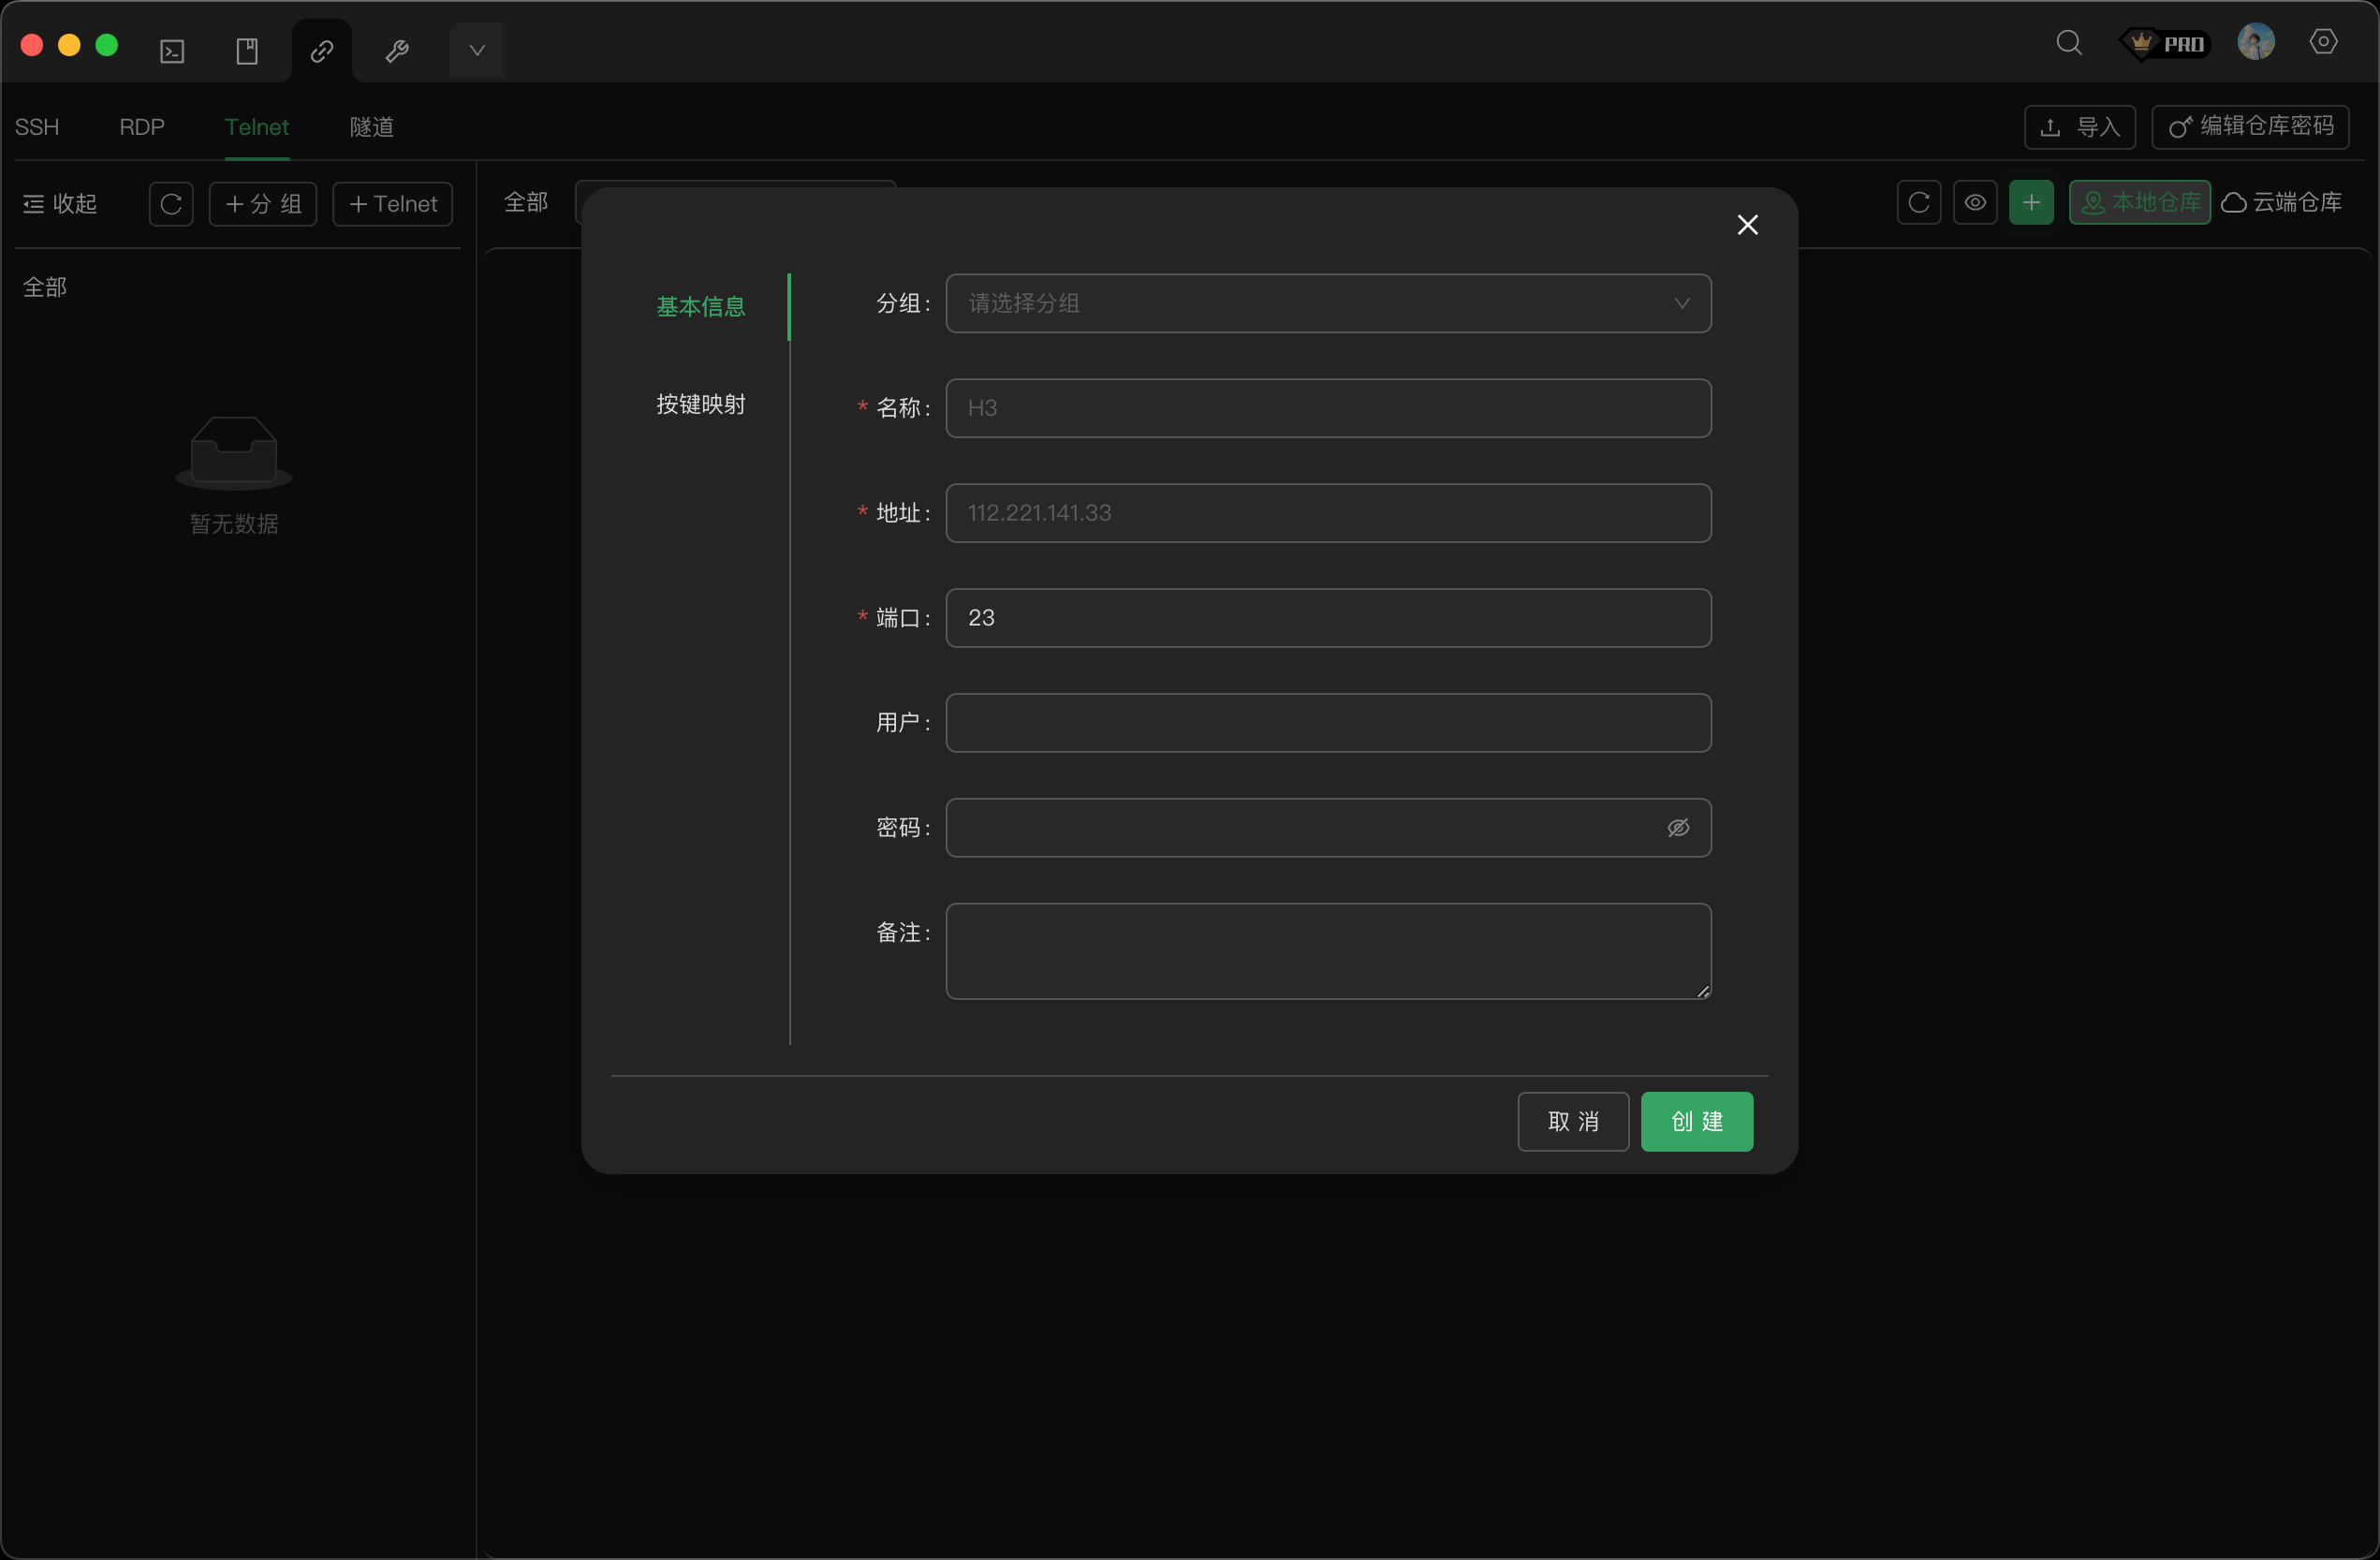Click the green plus icon near 本地仓库
This screenshot has height=1560, width=2380.
point(2032,202)
